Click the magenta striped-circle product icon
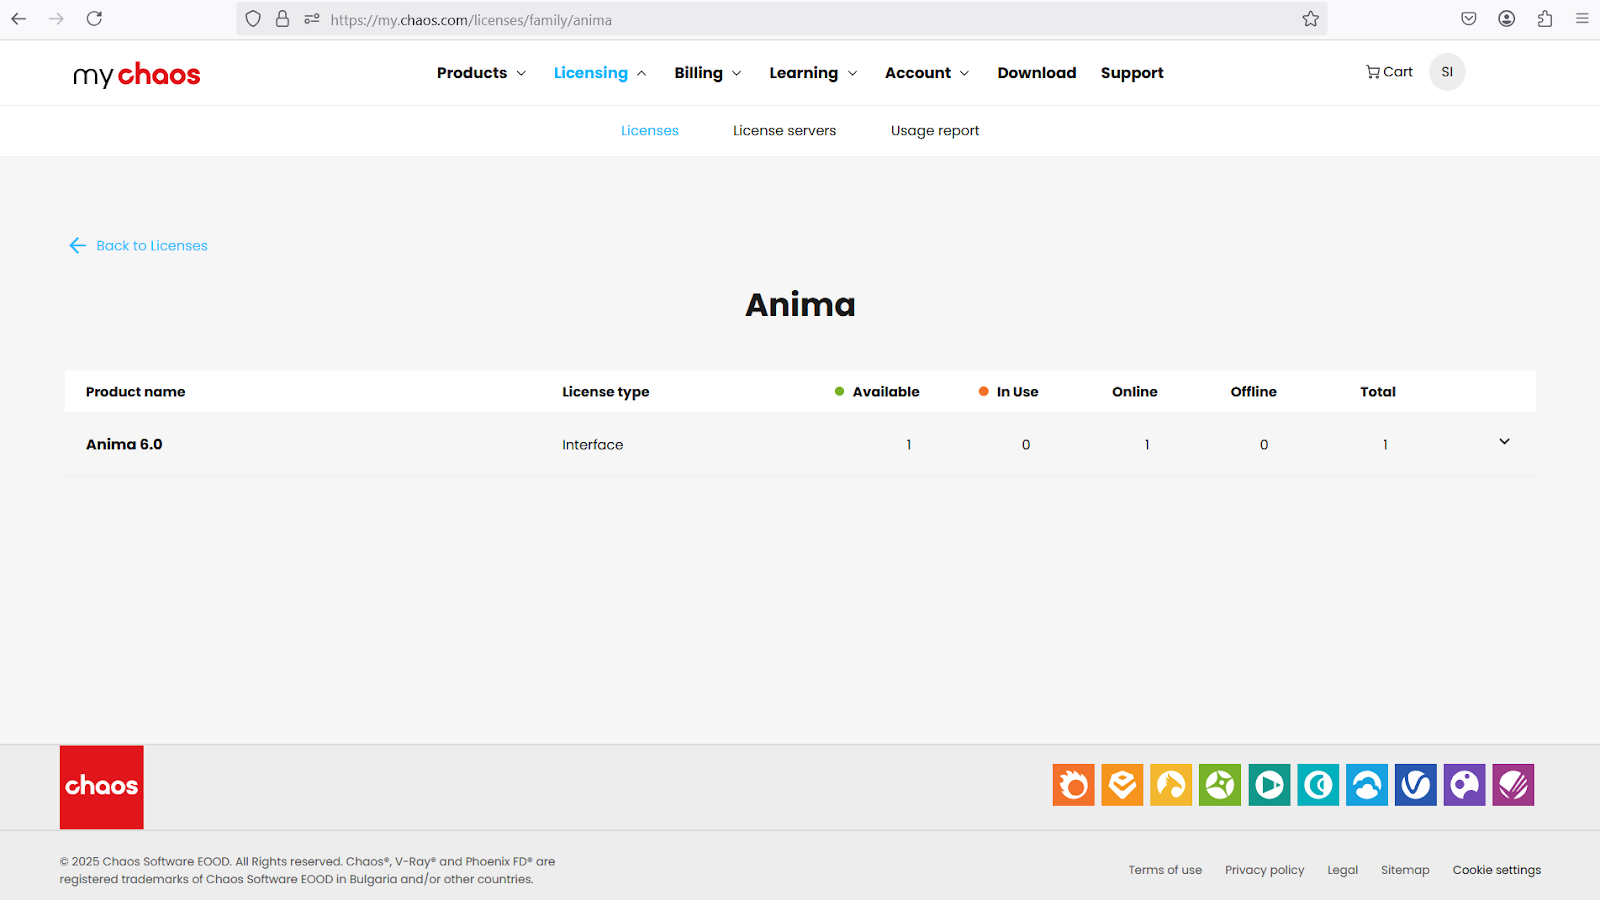The width and height of the screenshot is (1600, 900). click(1513, 785)
